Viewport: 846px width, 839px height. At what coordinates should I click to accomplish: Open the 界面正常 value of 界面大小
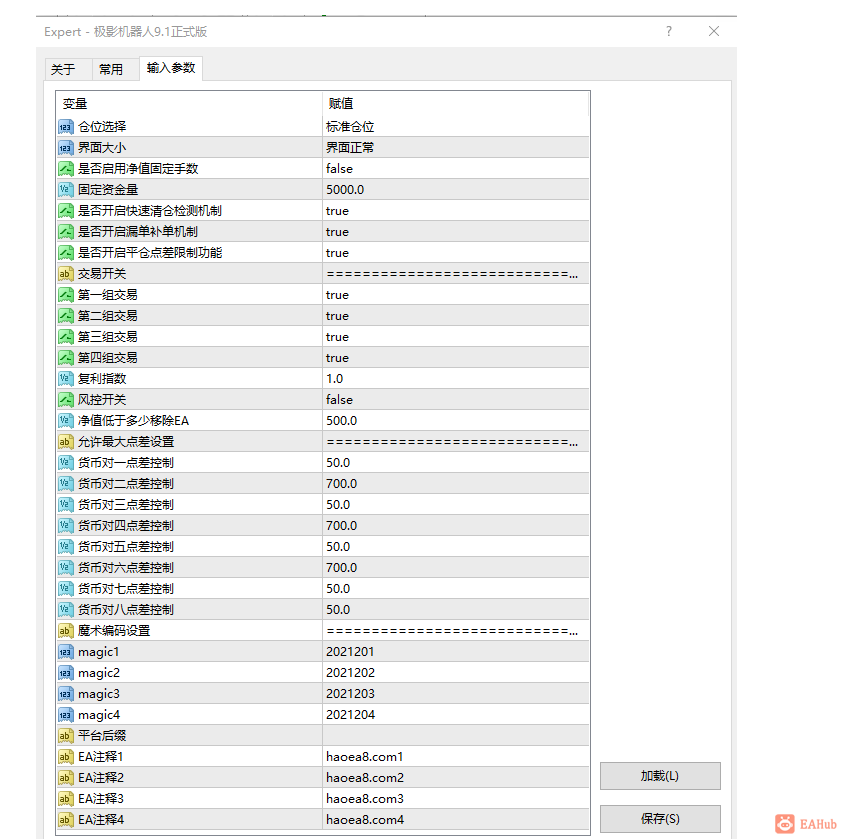[456, 148]
